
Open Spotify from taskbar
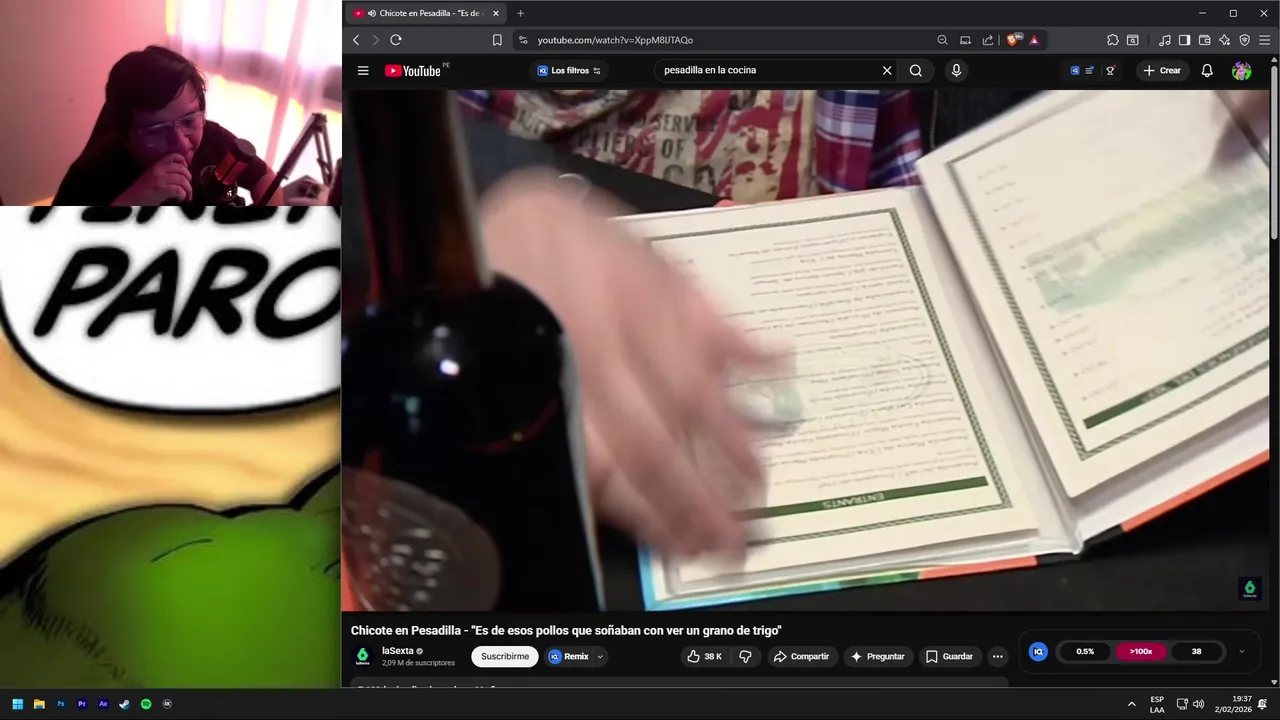[146, 704]
